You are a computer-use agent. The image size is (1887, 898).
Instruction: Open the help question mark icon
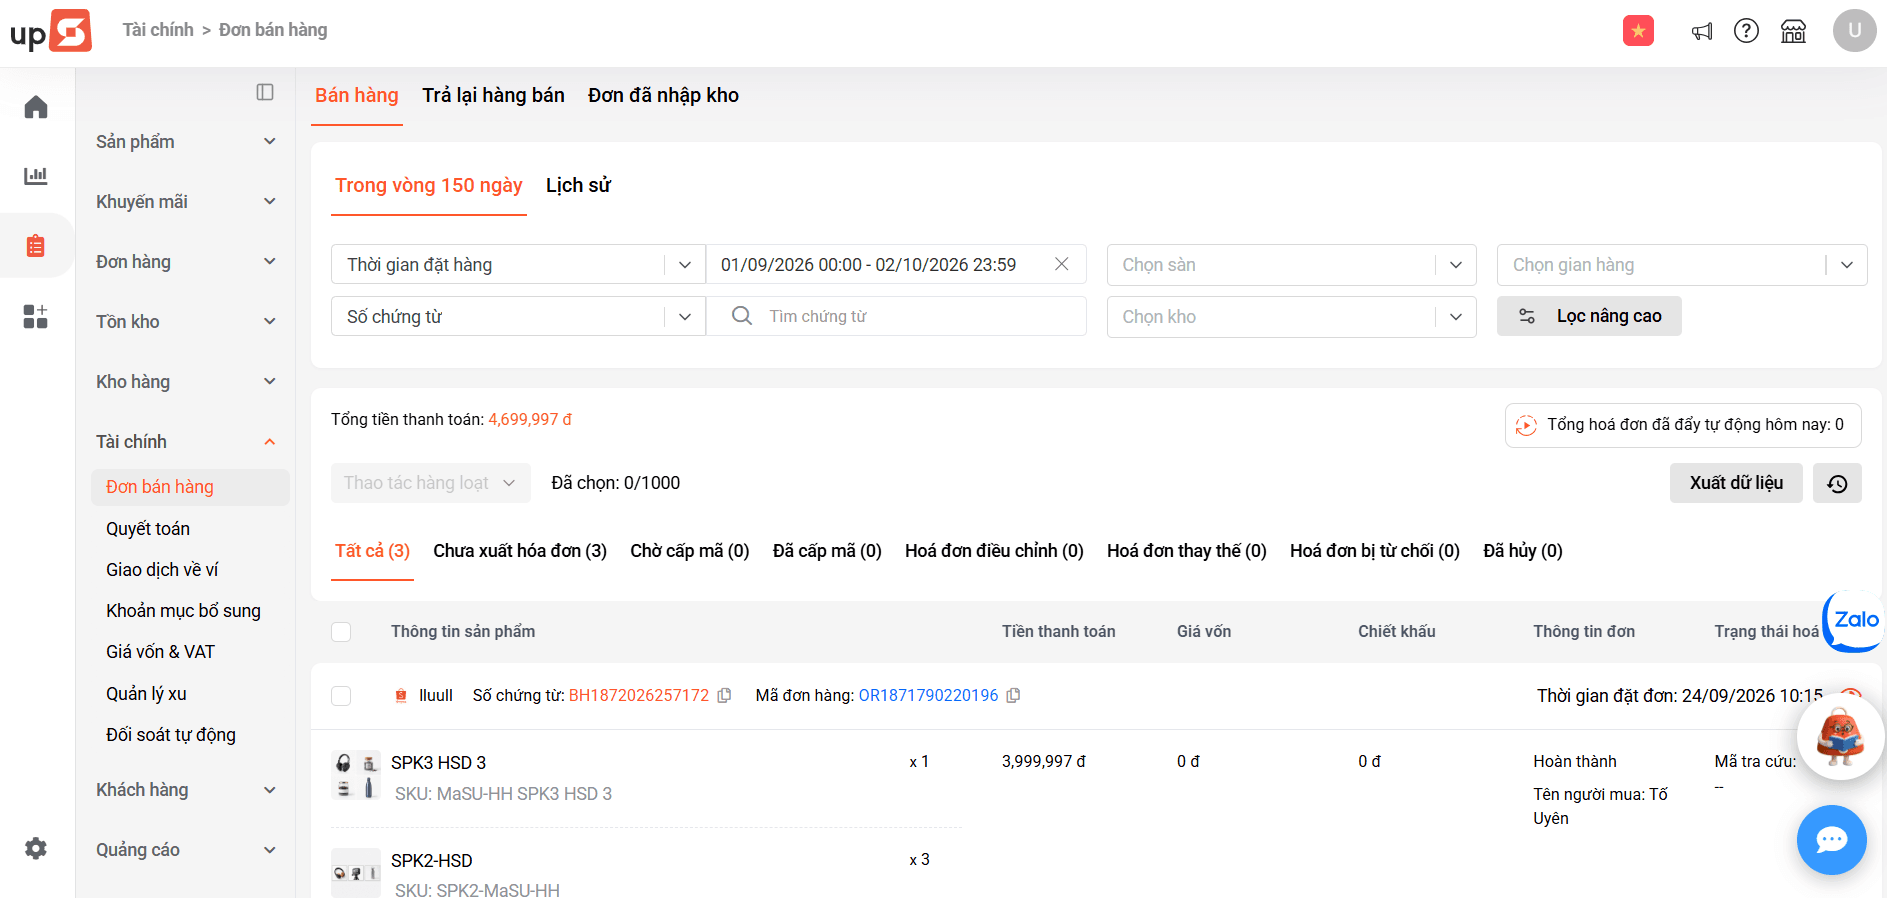pyautogui.click(x=1746, y=31)
